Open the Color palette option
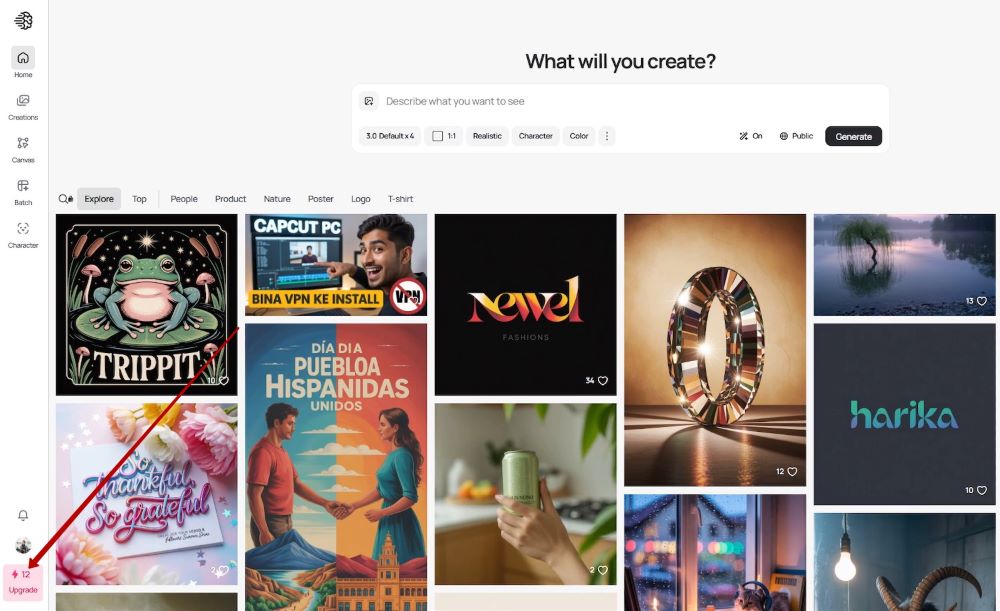This screenshot has height=611, width=1000. [x=578, y=136]
